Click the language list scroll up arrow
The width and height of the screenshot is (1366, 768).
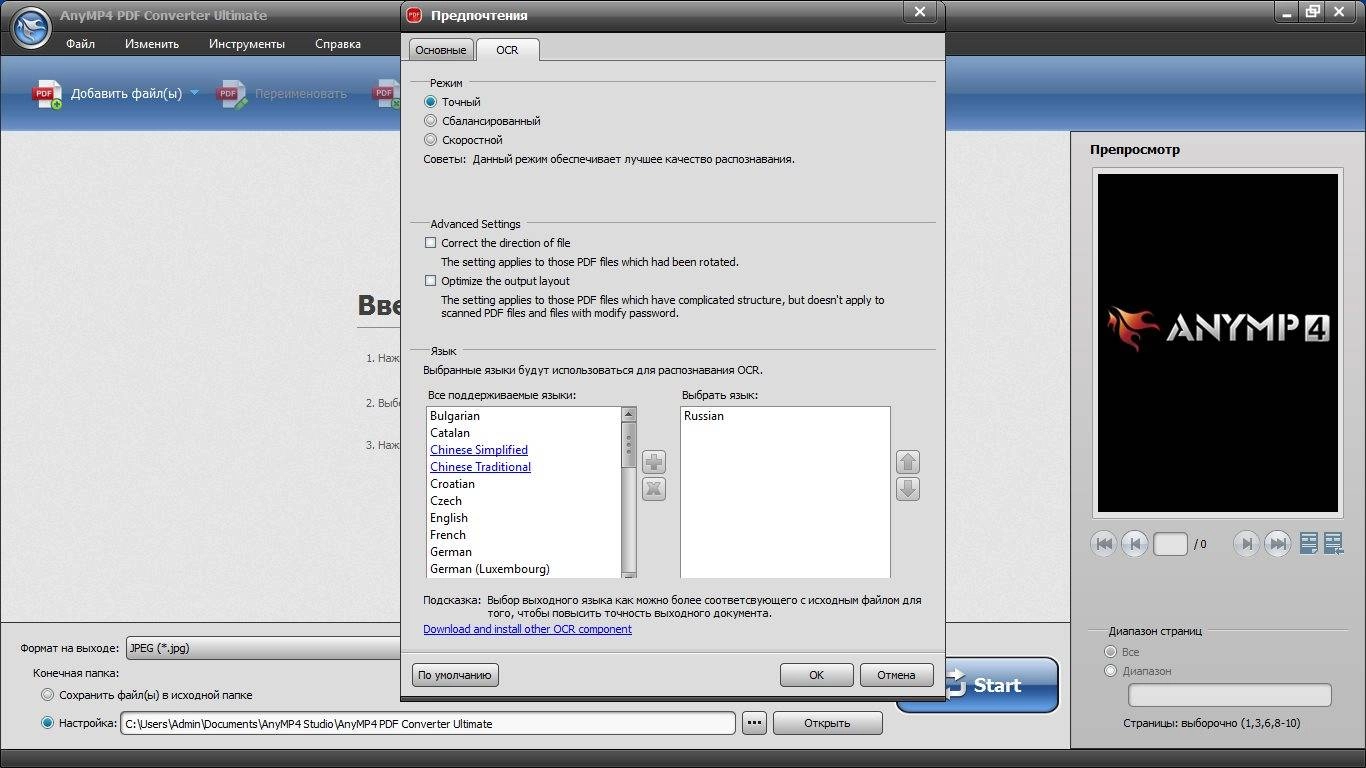pos(629,414)
